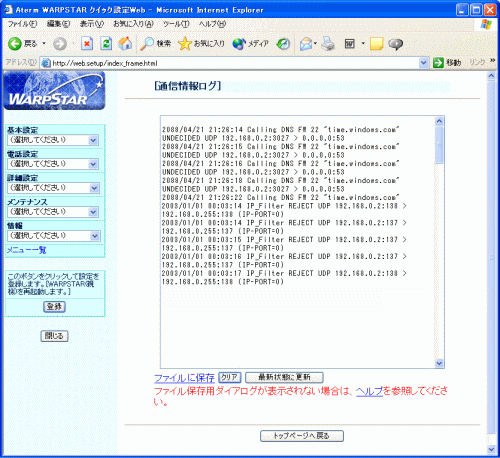Open the address bar dropdown arrow
The width and height of the screenshot is (500, 458).
423,63
